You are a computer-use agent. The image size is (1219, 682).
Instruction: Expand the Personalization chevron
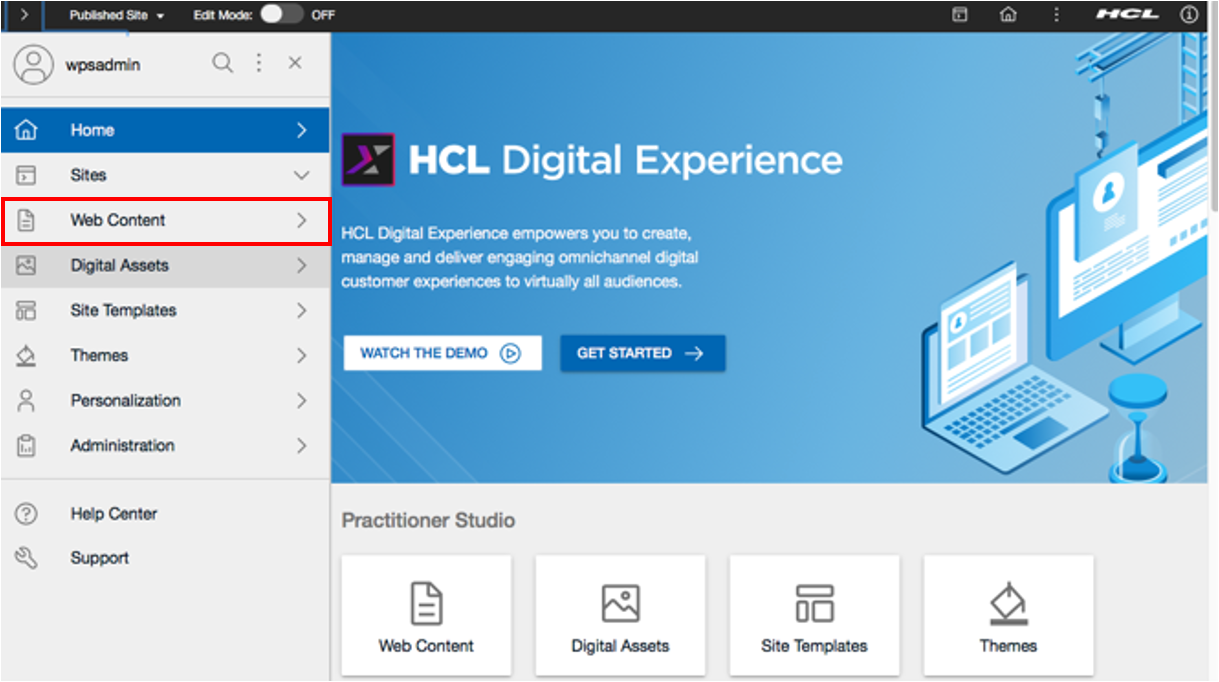pos(301,401)
